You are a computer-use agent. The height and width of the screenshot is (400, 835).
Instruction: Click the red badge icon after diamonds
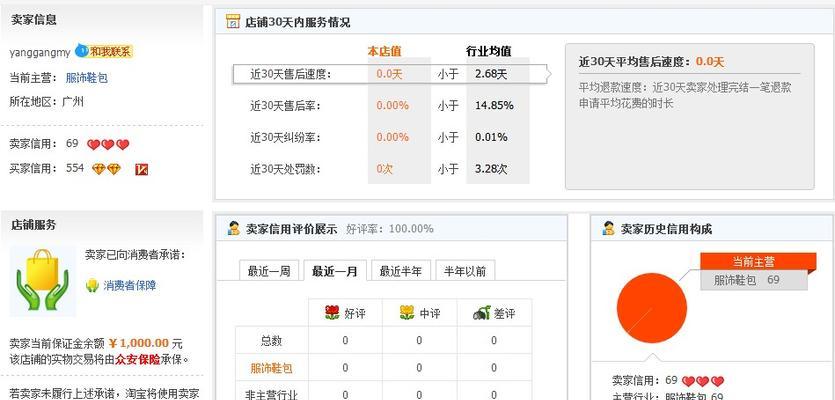141,169
